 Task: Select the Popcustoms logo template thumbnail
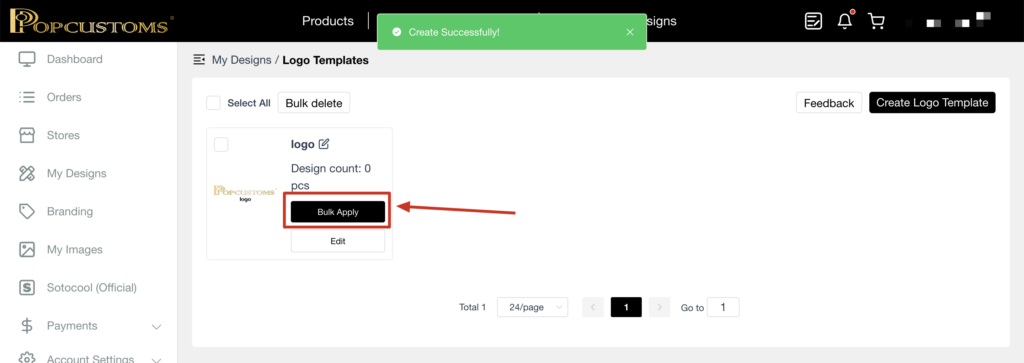point(246,193)
